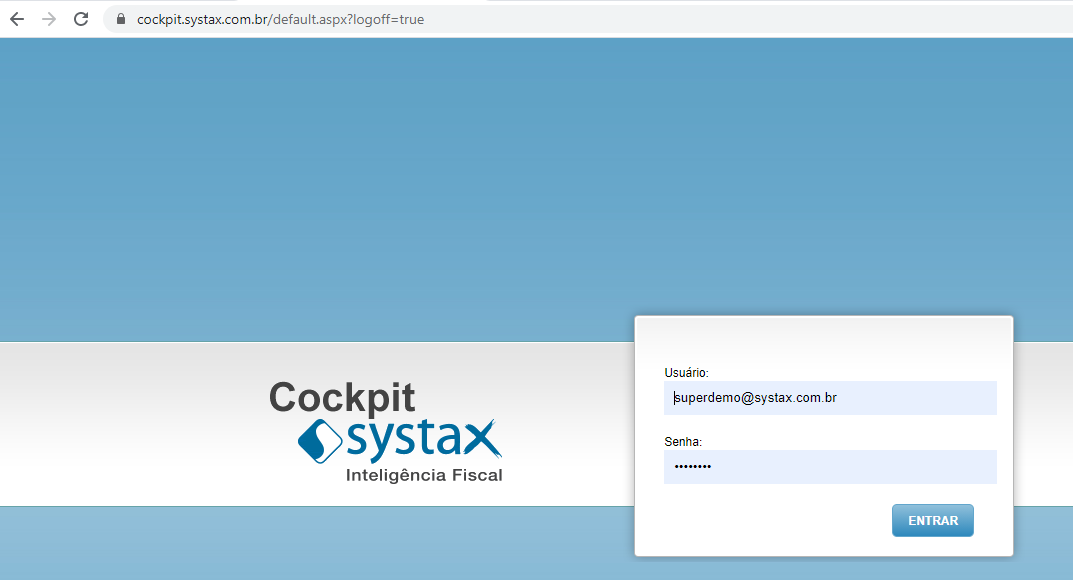Screen dimensions: 1073x580
Task: Click the 'Inteligência Fiscal' tagline text
Action: point(424,475)
